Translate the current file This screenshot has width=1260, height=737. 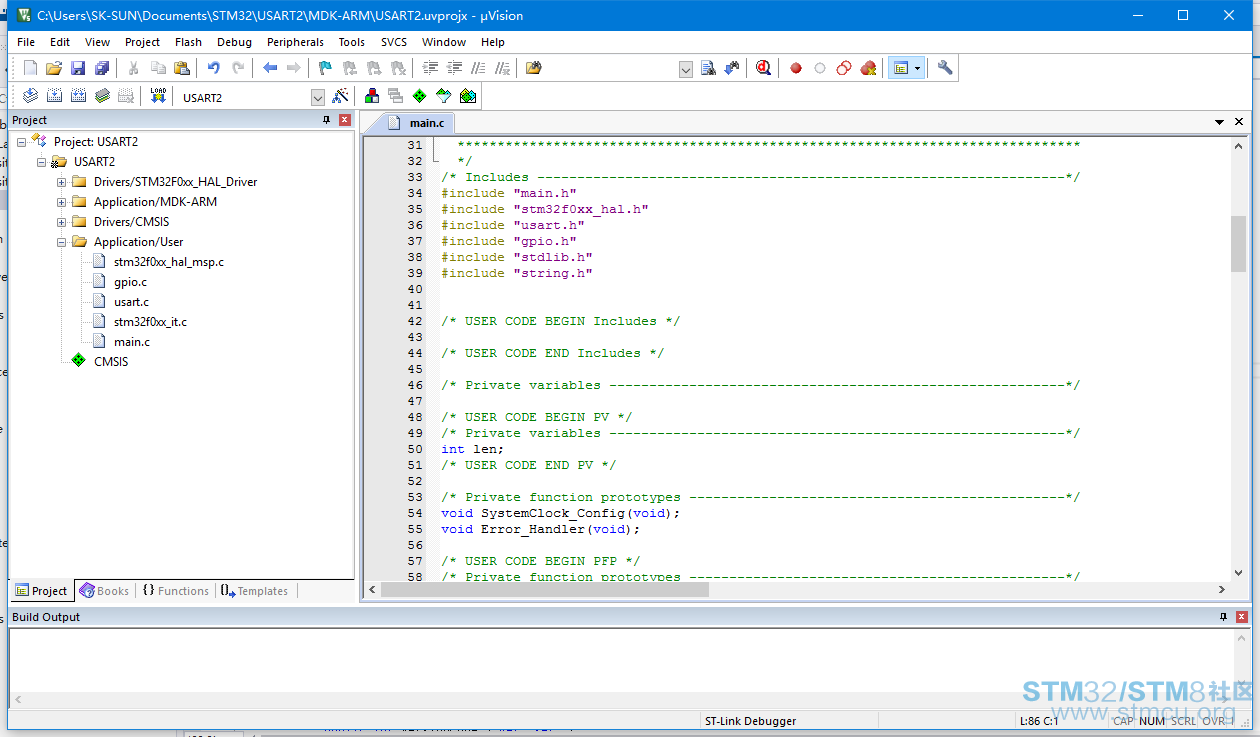(30, 96)
